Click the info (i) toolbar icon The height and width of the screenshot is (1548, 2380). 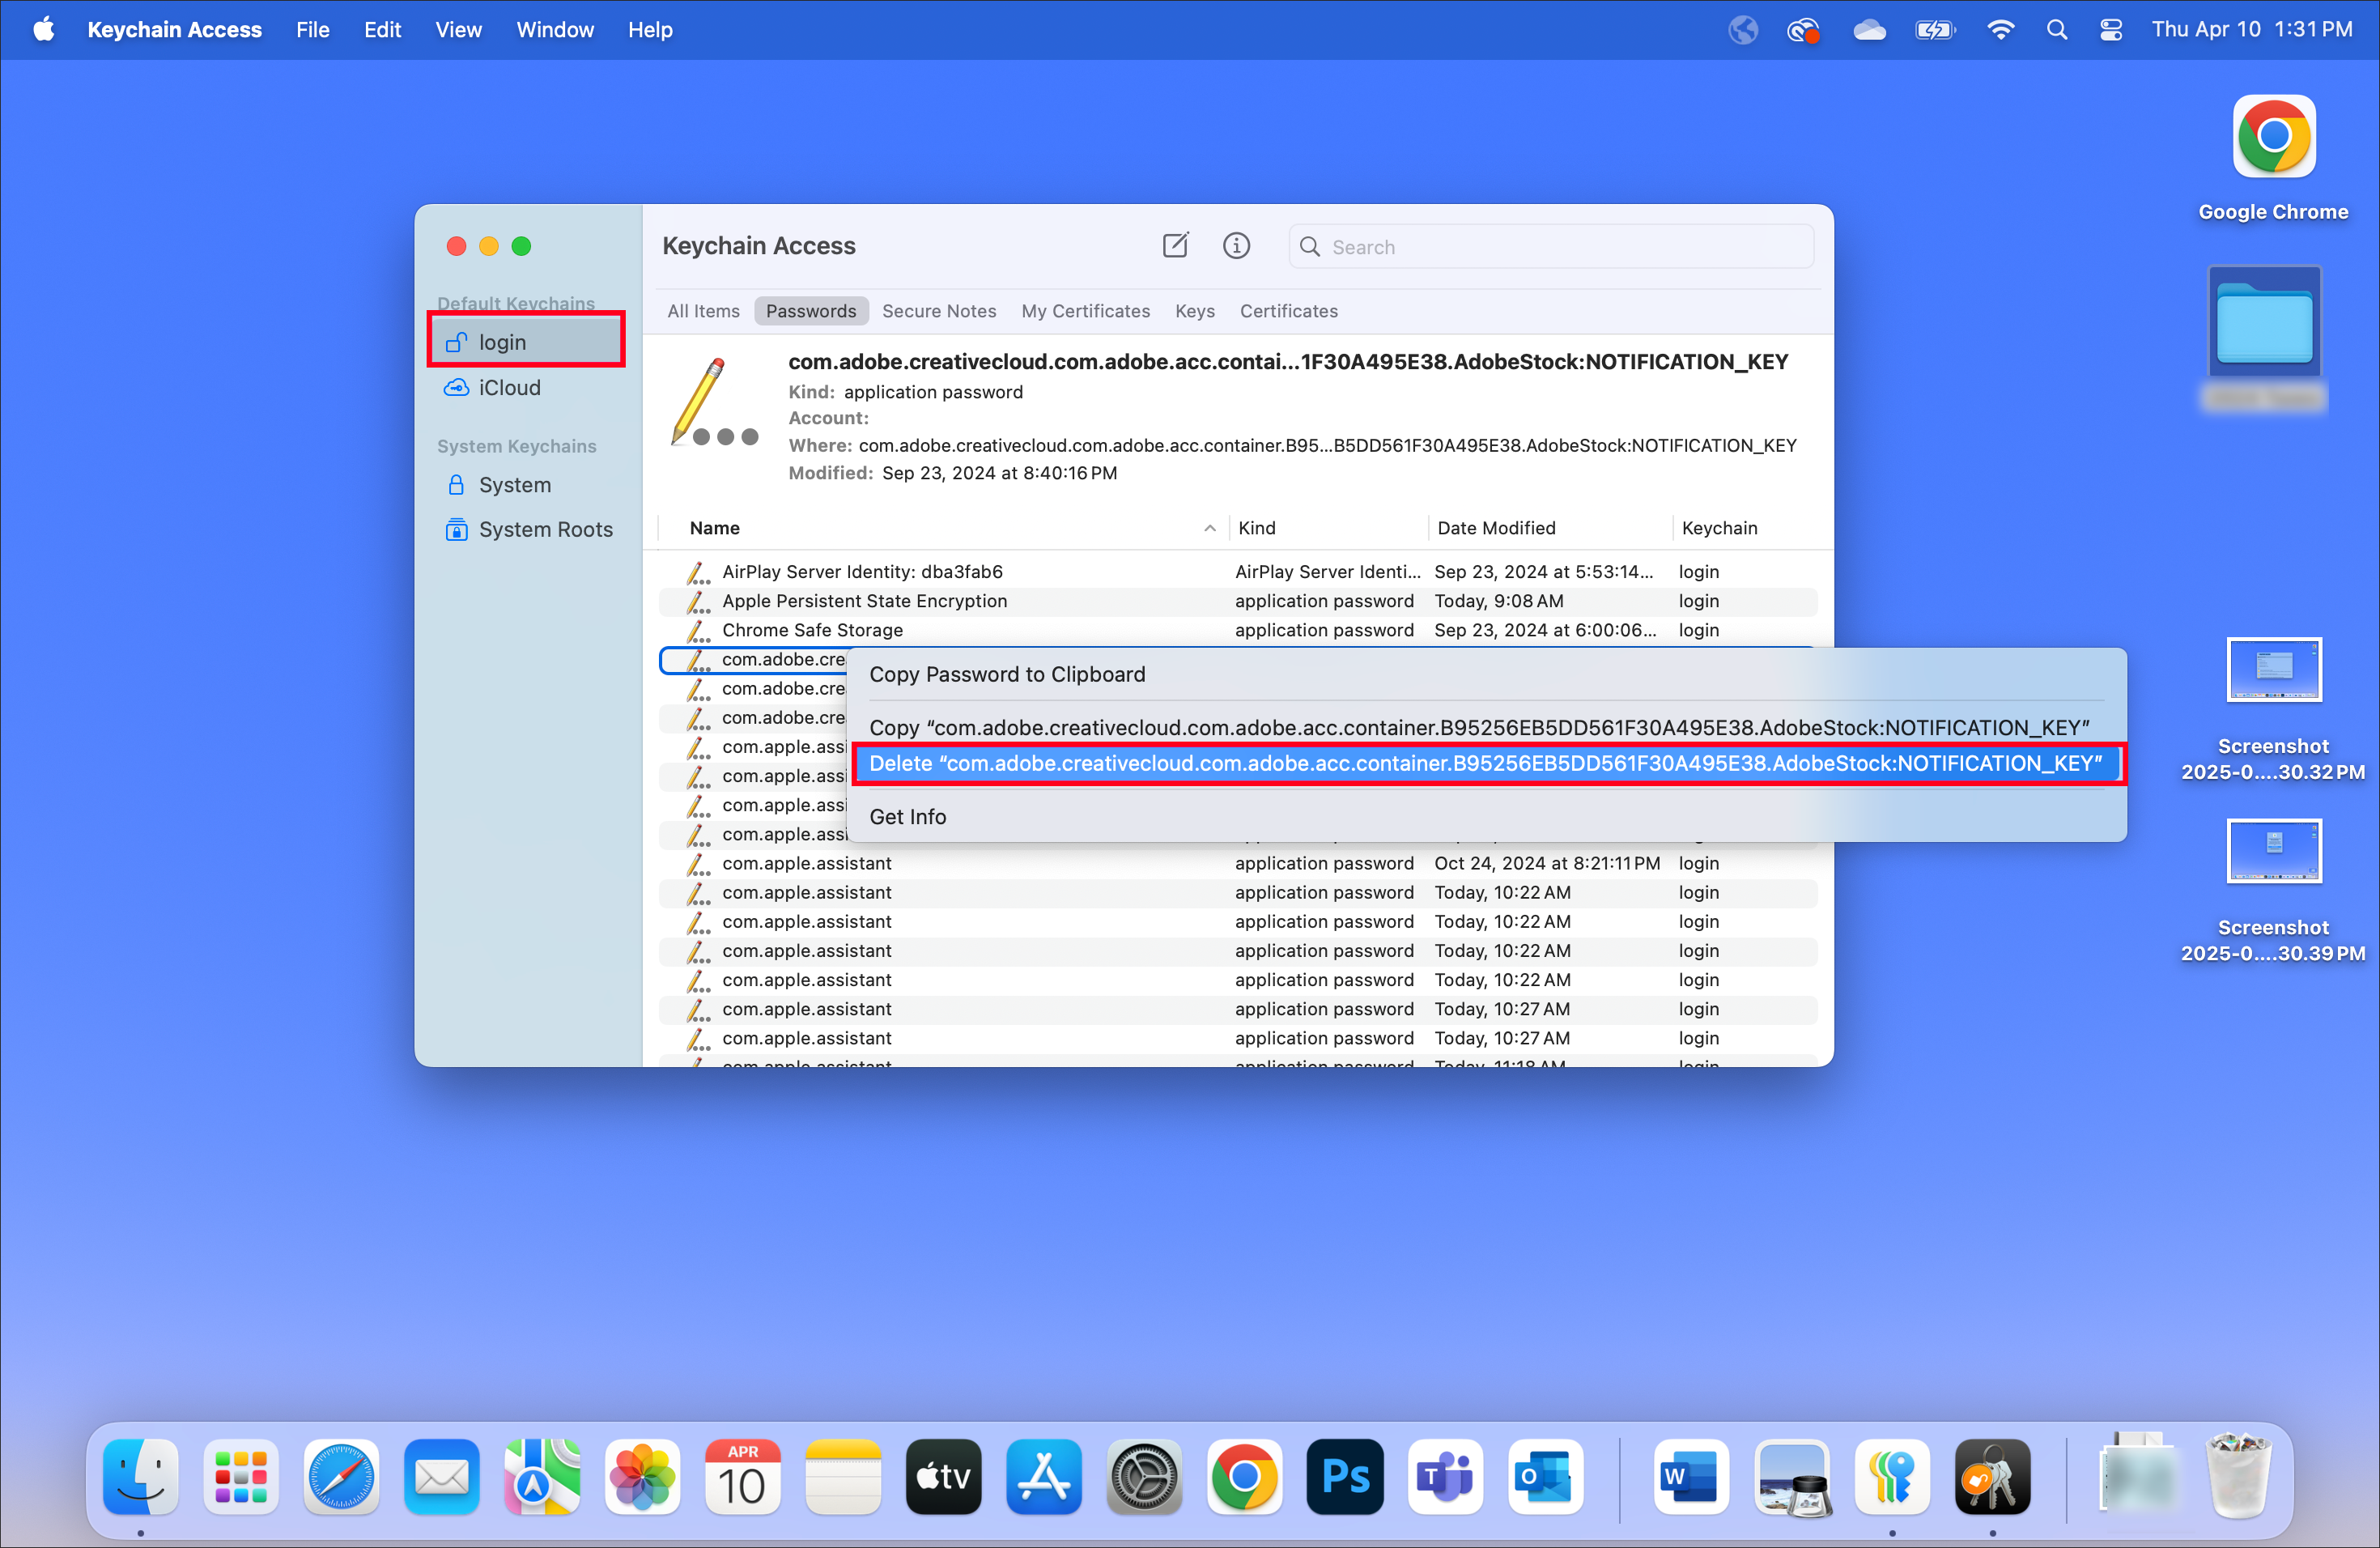click(x=1236, y=245)
